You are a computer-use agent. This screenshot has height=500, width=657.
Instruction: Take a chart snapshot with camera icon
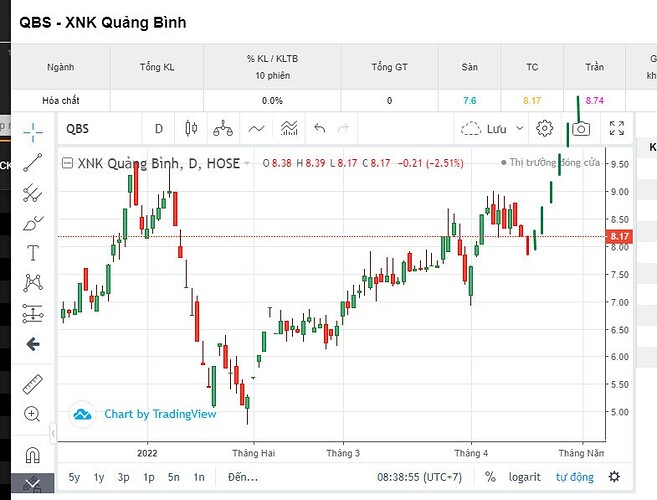[580, 129]
